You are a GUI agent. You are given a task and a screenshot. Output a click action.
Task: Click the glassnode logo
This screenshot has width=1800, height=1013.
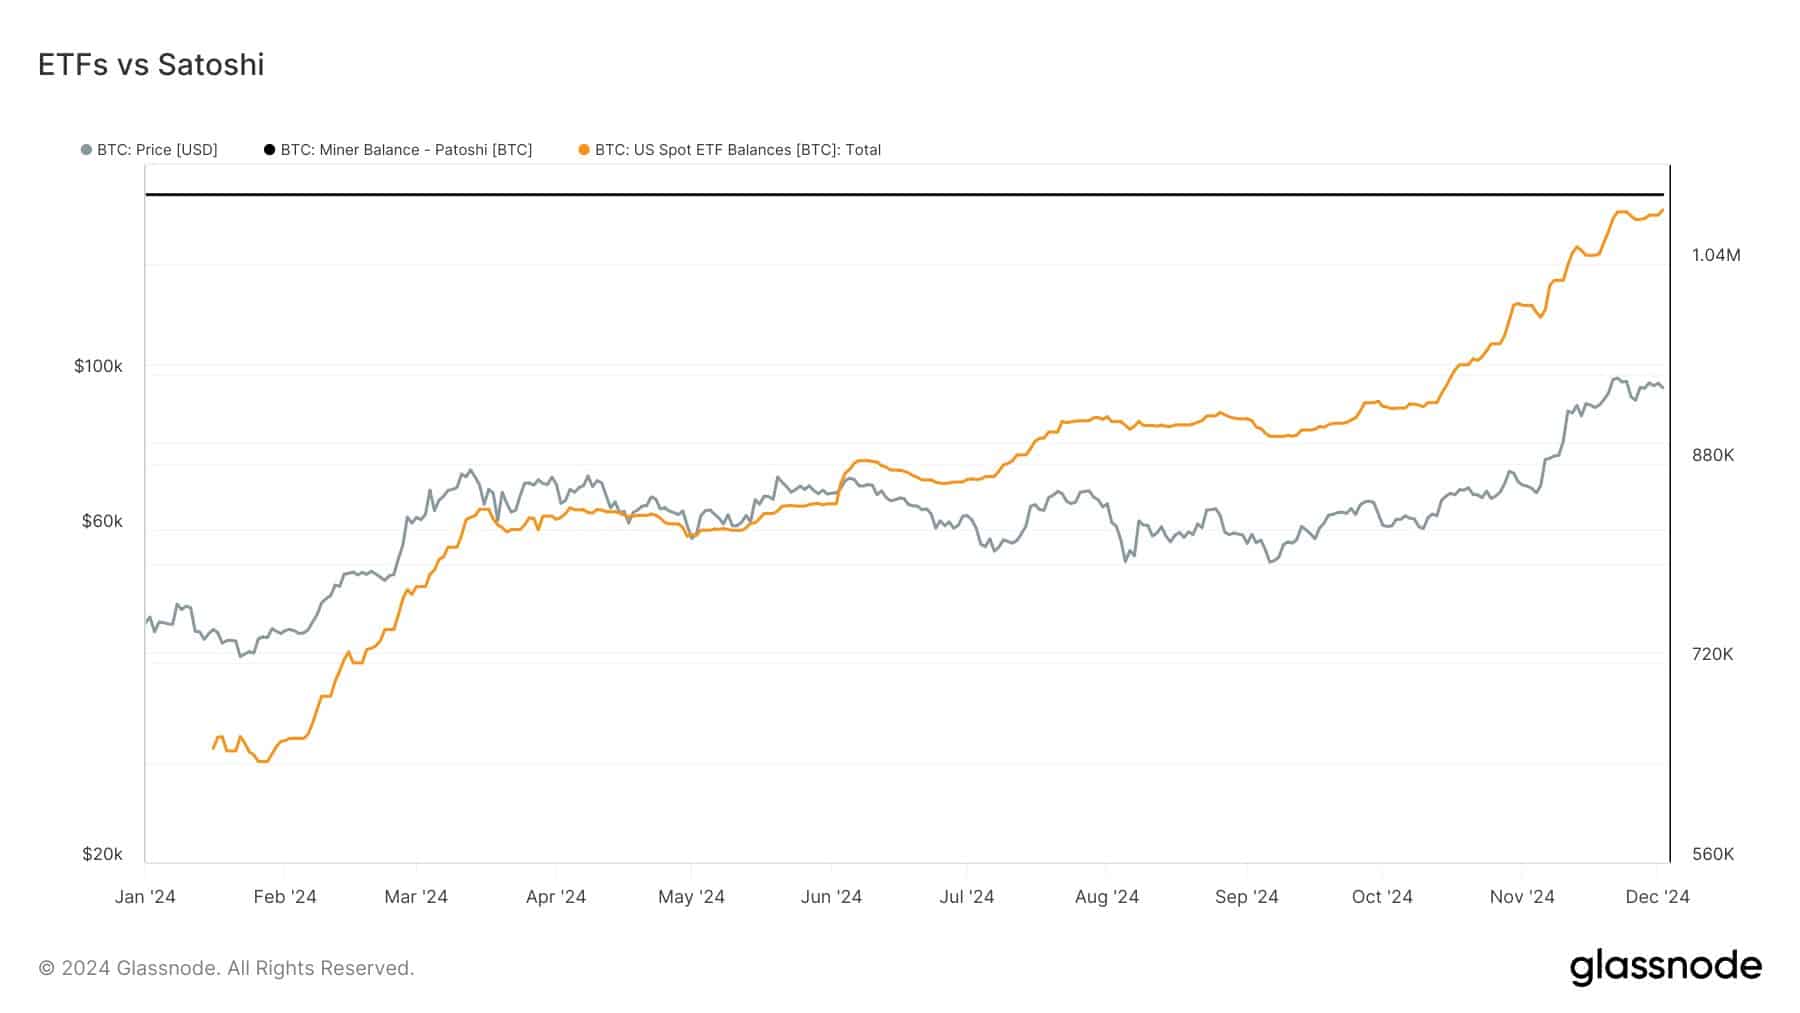pyautogui.click(x=1665, y=967)
